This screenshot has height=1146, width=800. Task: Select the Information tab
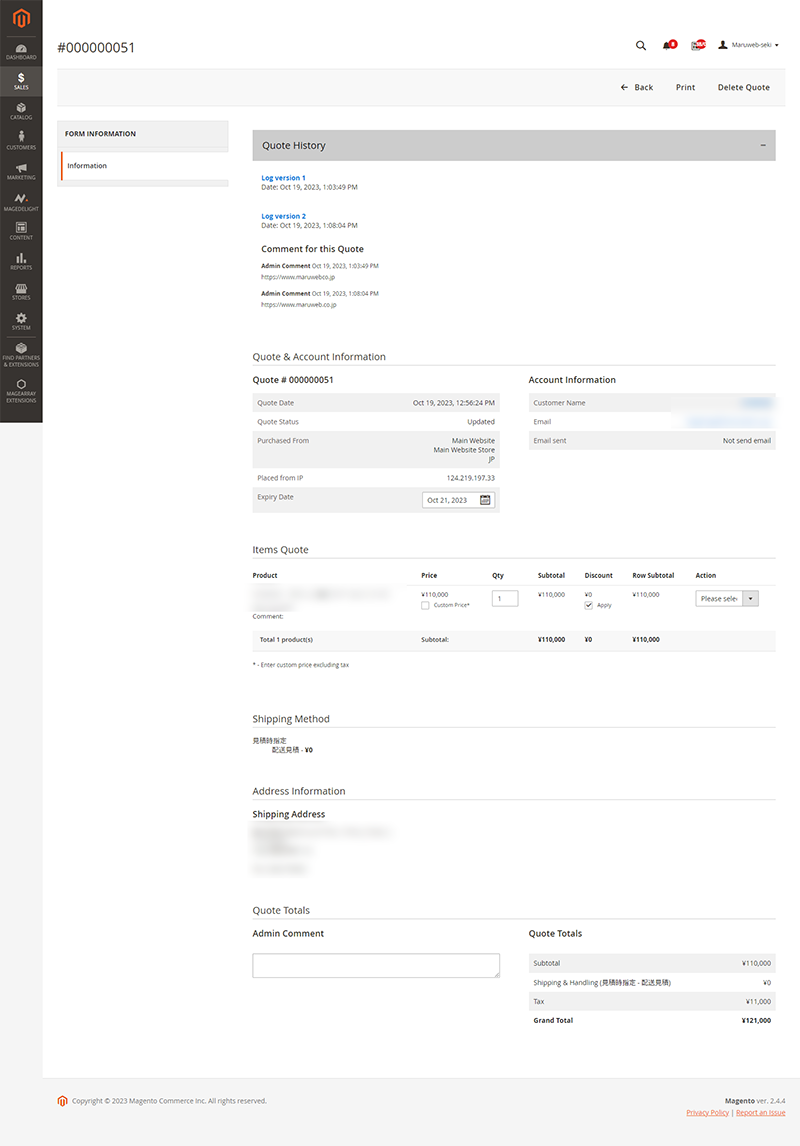tap(145, 166)
